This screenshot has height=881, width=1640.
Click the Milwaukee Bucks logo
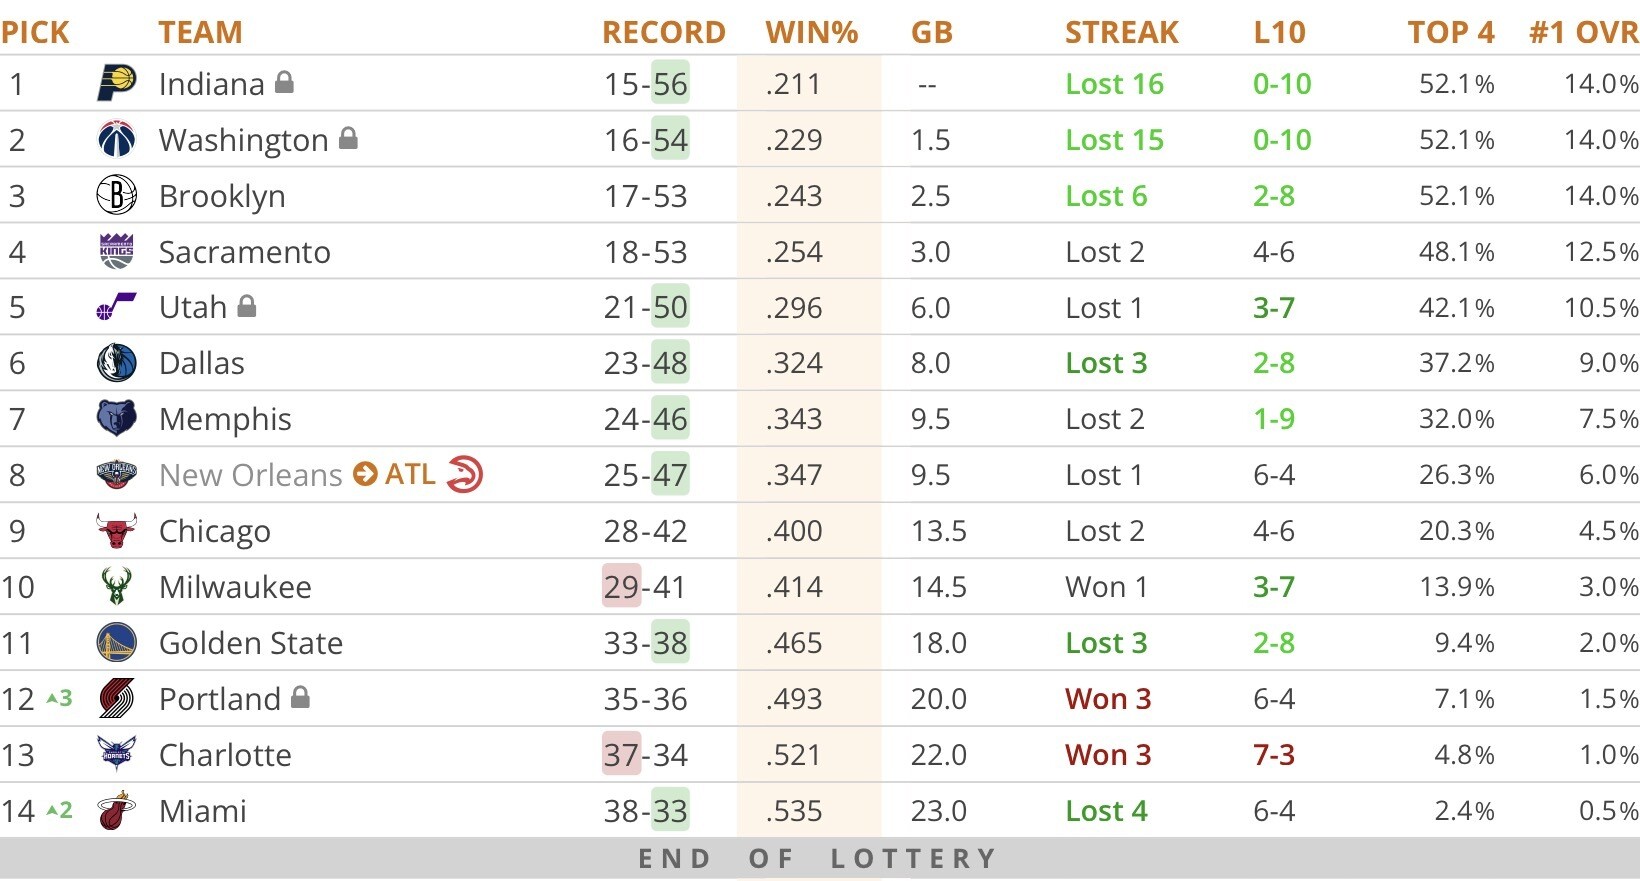[116, 587]
